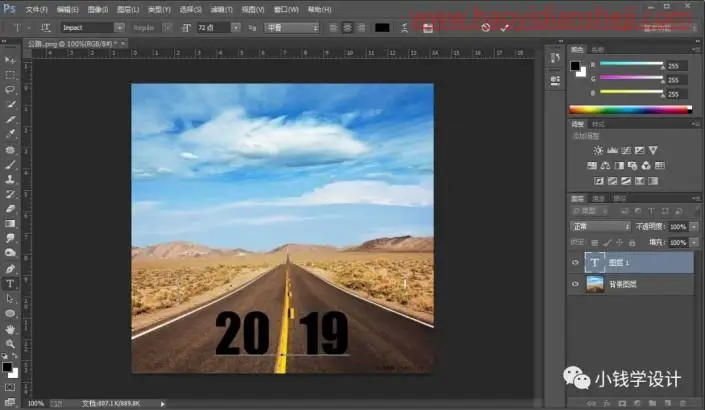The height and width of the screenshot is (410, 705).
Task: Change the screen mode icon
Action: tap(10, 401)
